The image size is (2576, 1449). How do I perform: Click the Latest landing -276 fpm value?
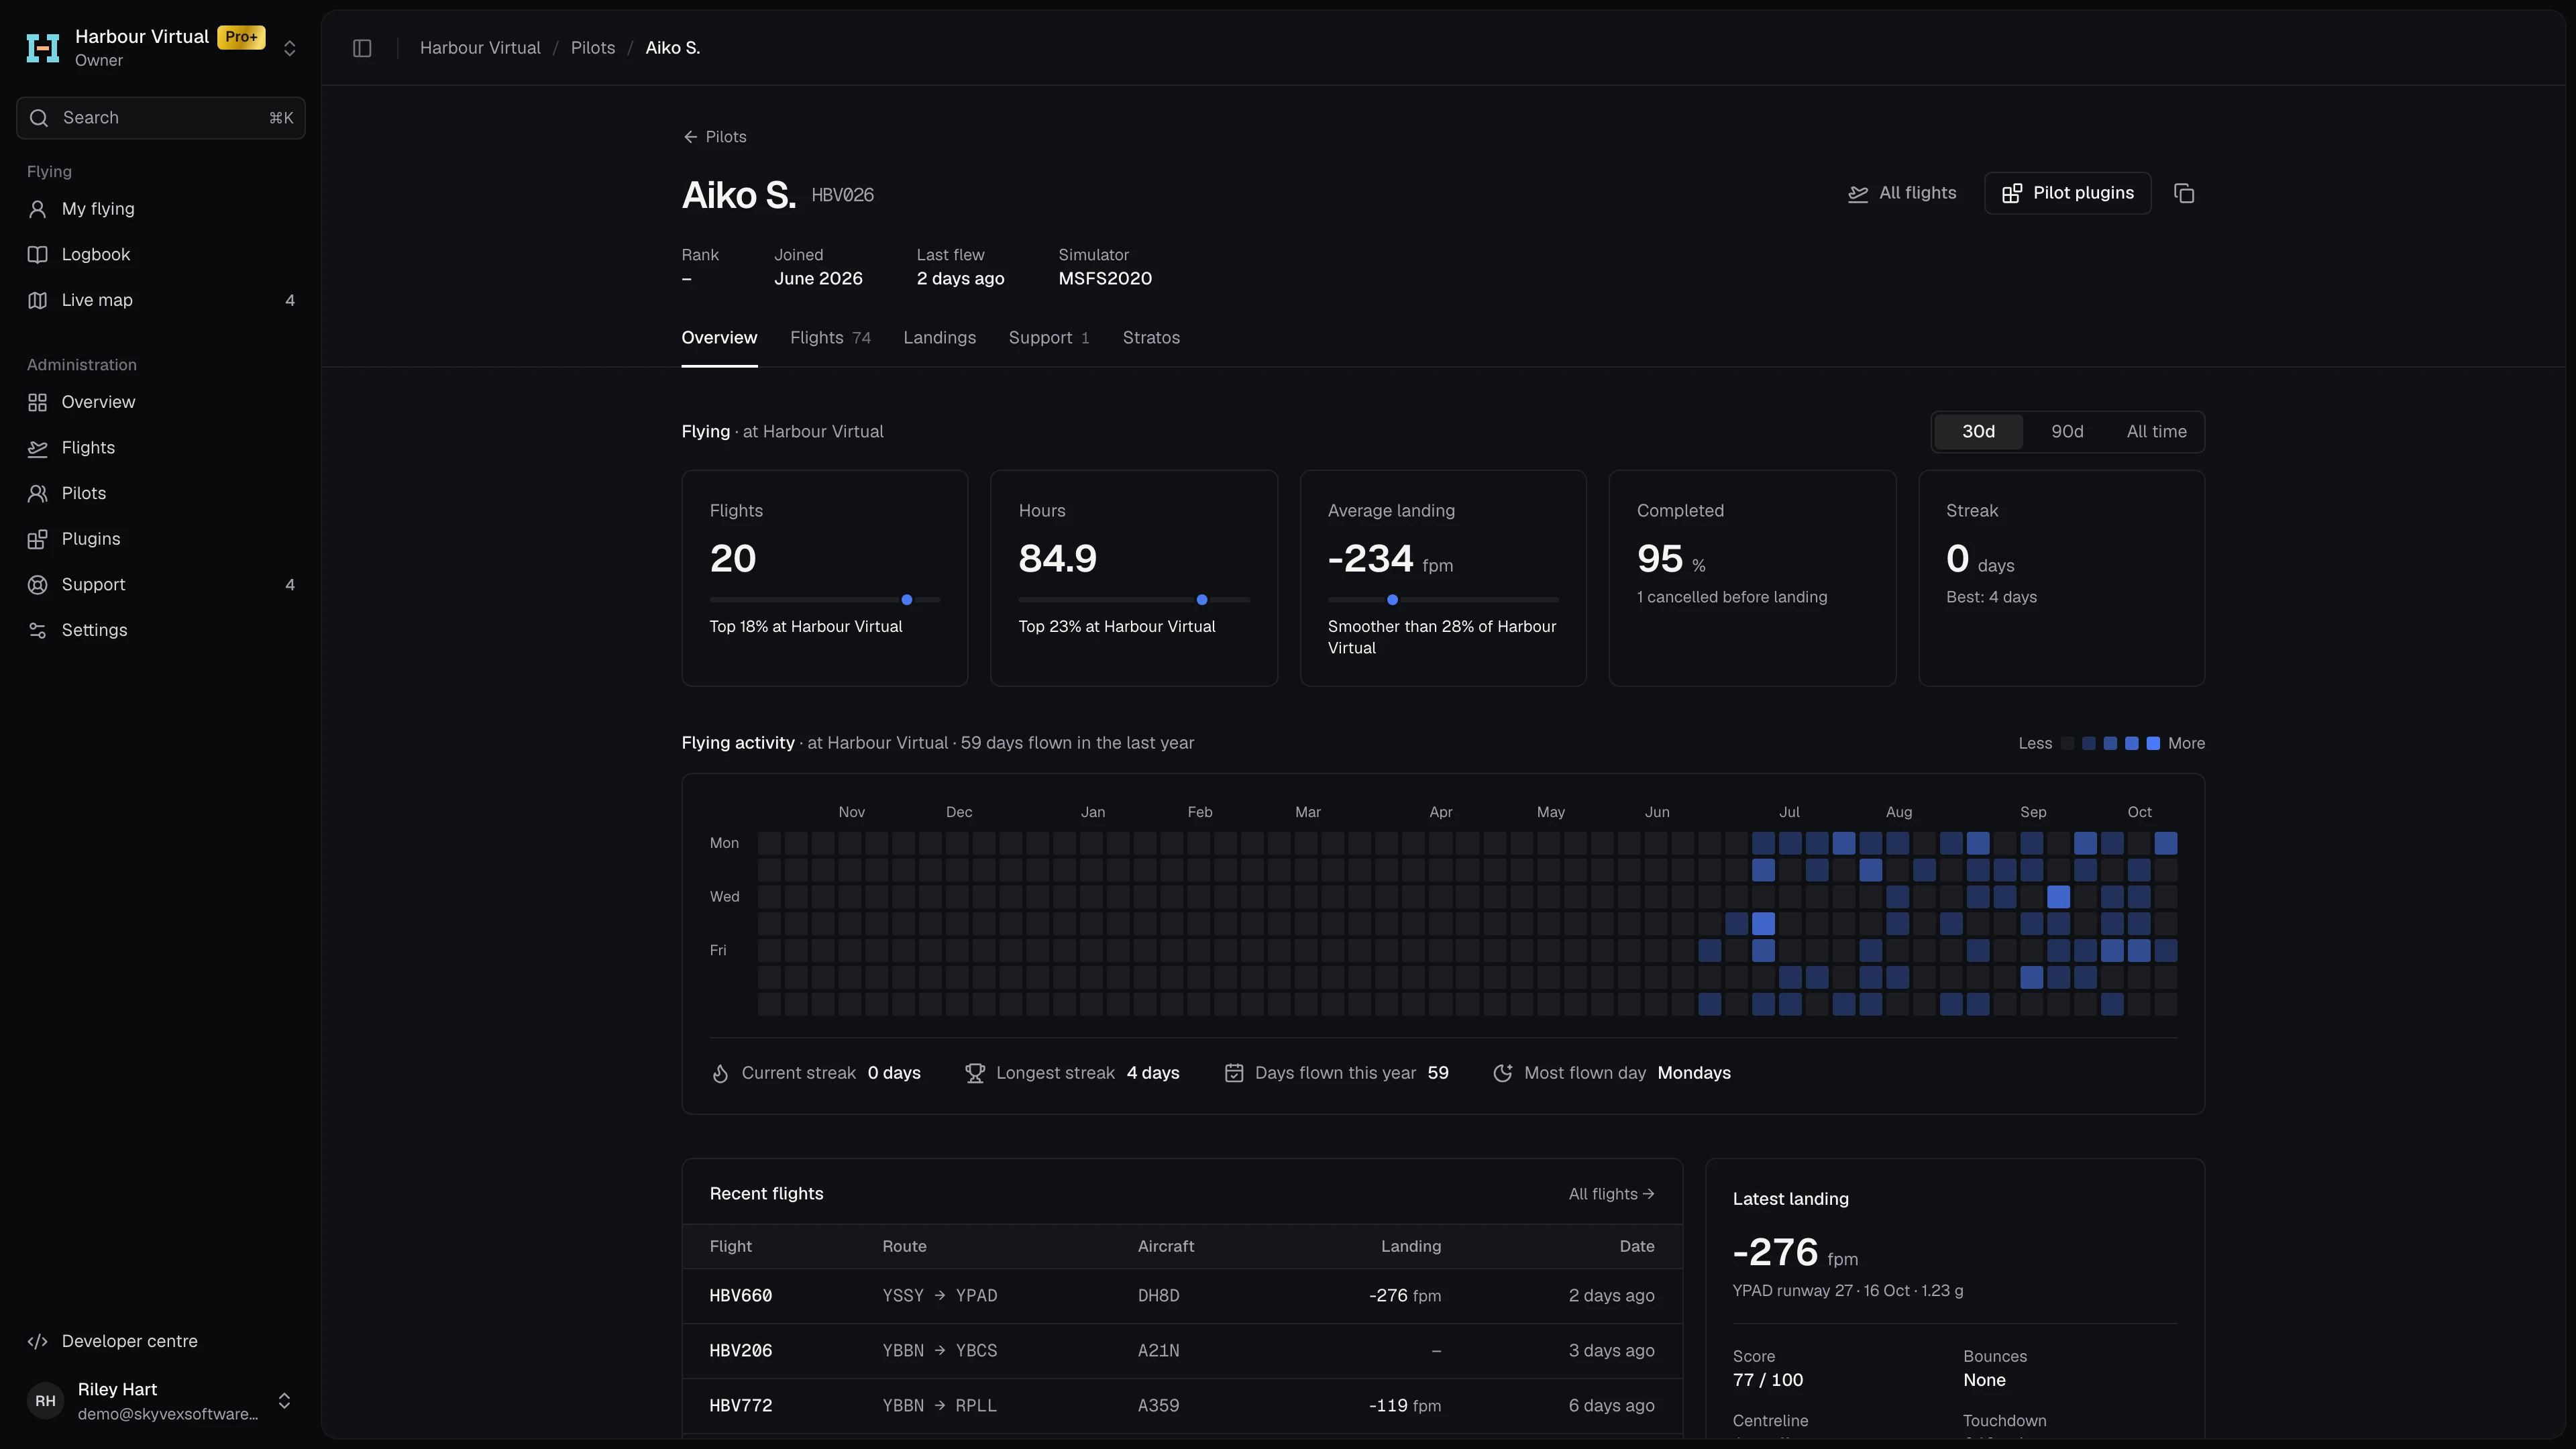click(1795, 1253)
